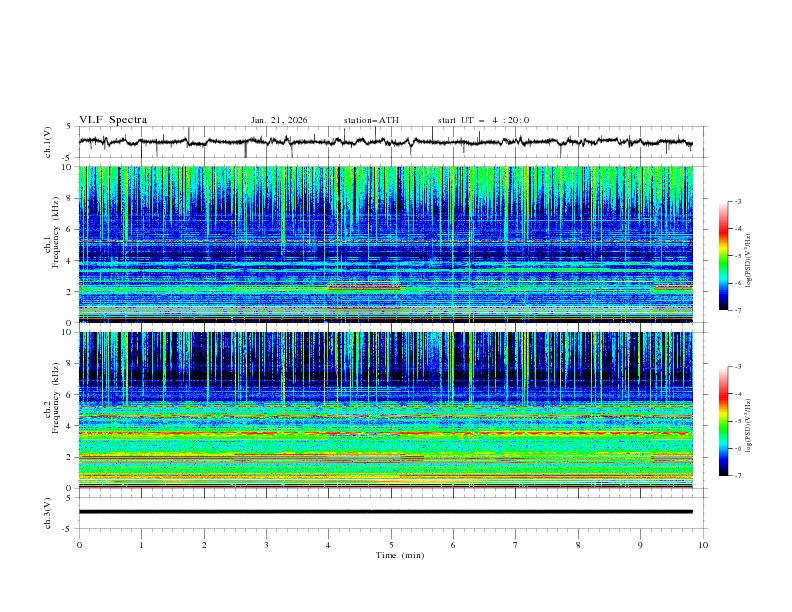Viewport: 792px width, 612px height.
Task: Click the time axis tick label "0"
Action: click(79, 545)
